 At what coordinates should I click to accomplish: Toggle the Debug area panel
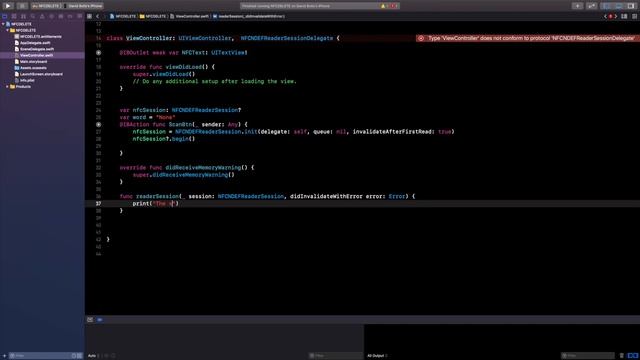[619, 6]
